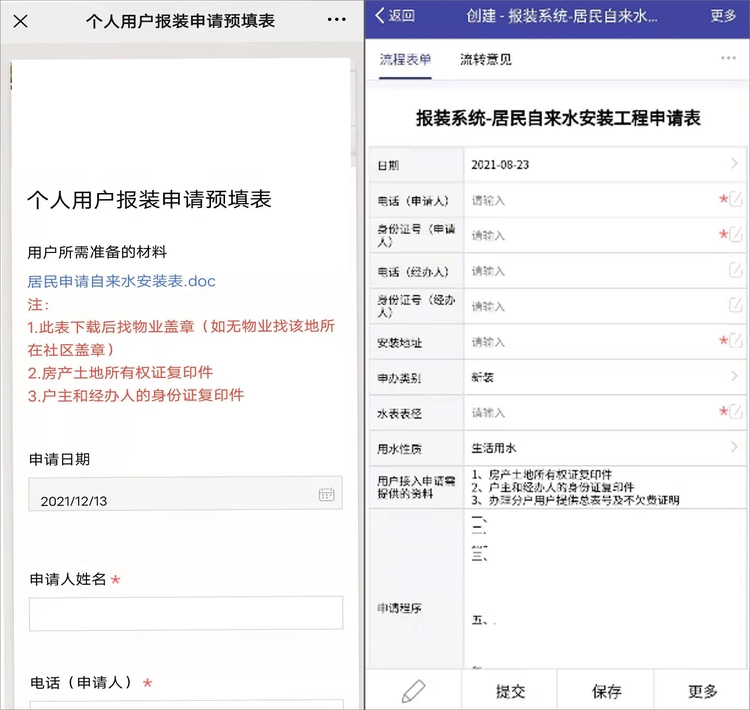Tap the edit icon in the 身份证号（申请人） row
This screenshot has height=710, width=750.
736,235
